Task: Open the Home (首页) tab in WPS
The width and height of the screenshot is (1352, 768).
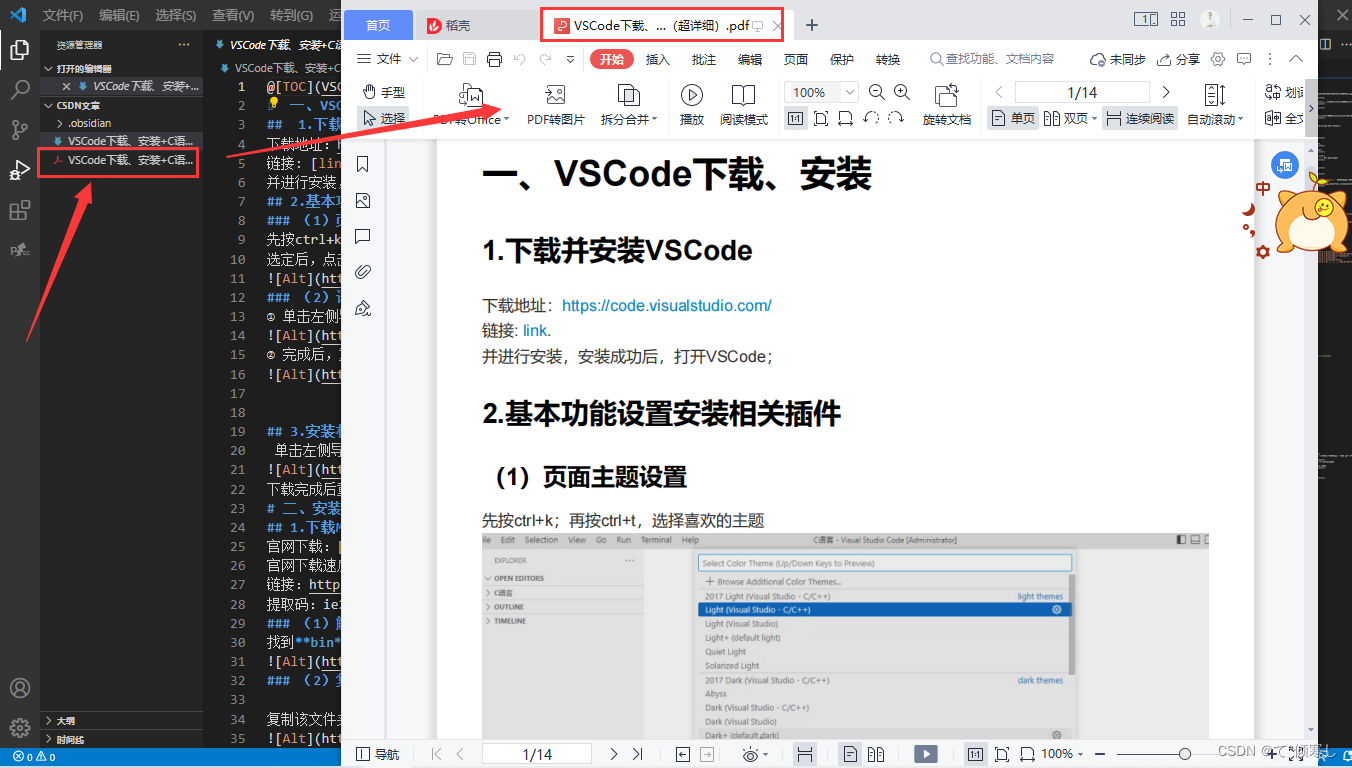Action: 378,25
